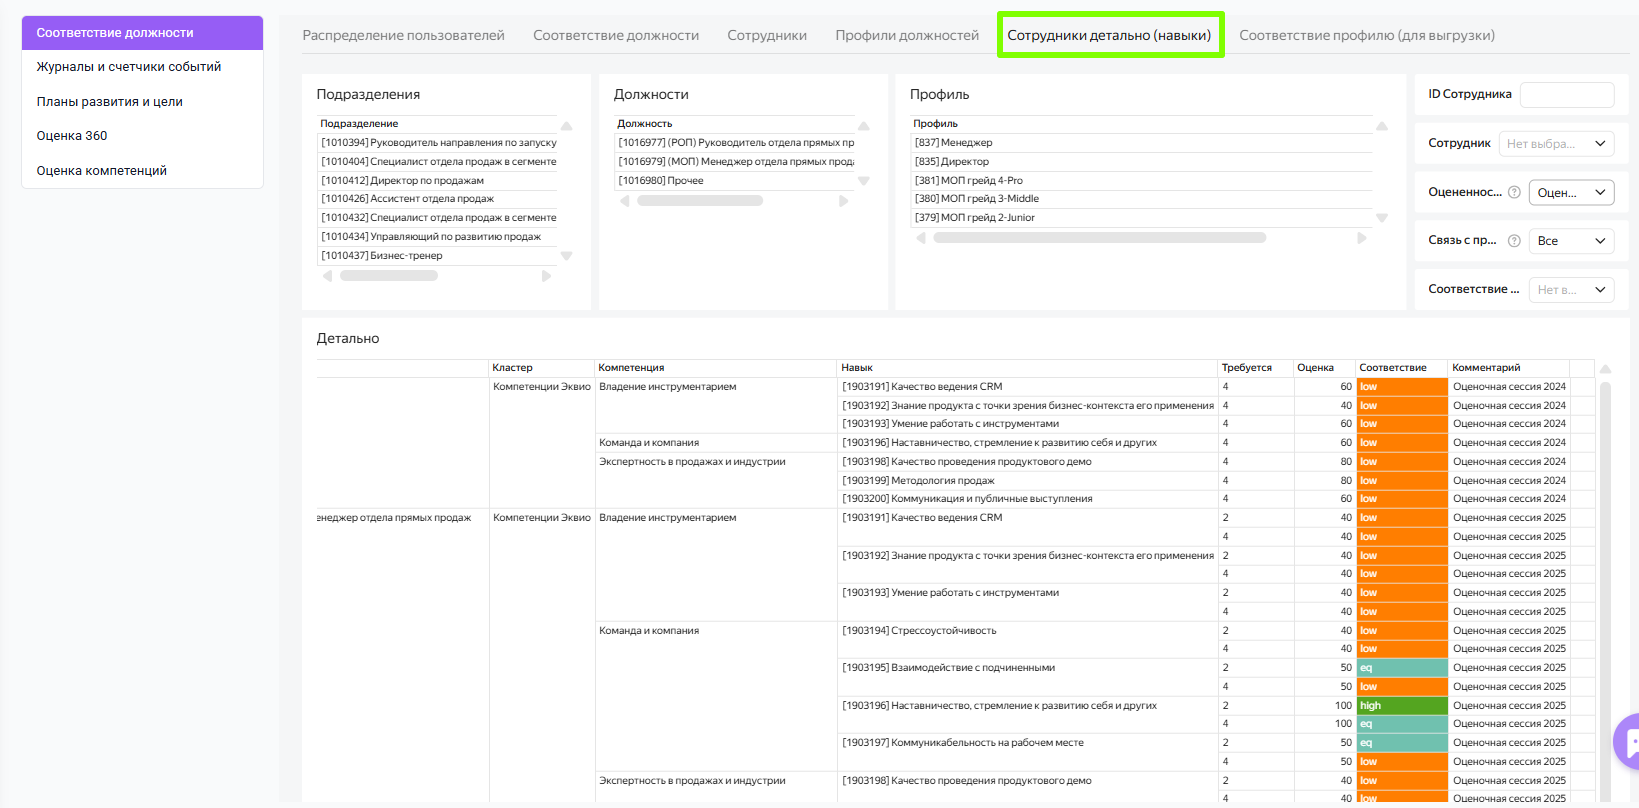The height and width of the screenshot is (808, 1639).
Task: Open Распределение пользователей tab
Action: pyautogui.click(x=403, y=36)
